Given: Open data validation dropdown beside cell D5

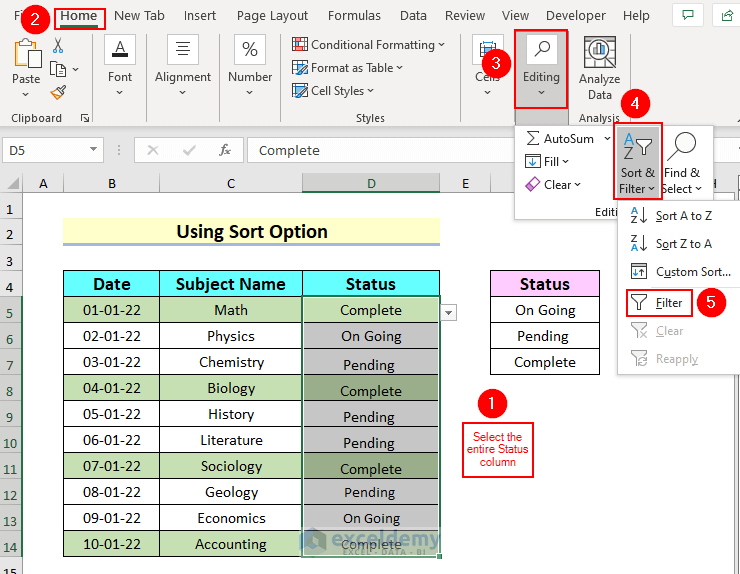Looking at the screenshot, I should [x=448, y=312].
